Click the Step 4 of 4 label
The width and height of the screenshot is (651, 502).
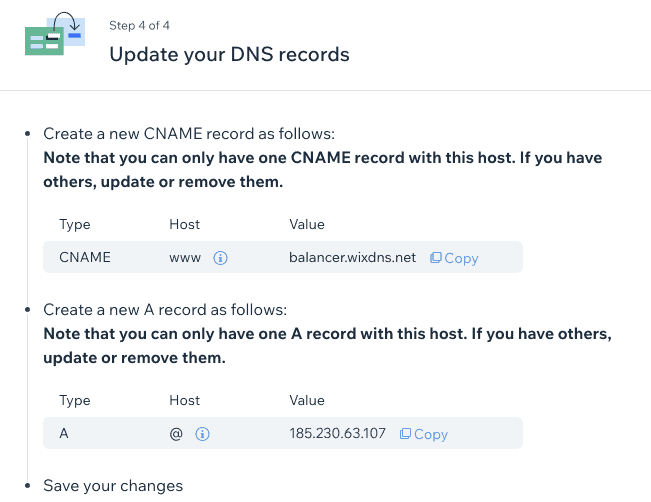(139, 25)
